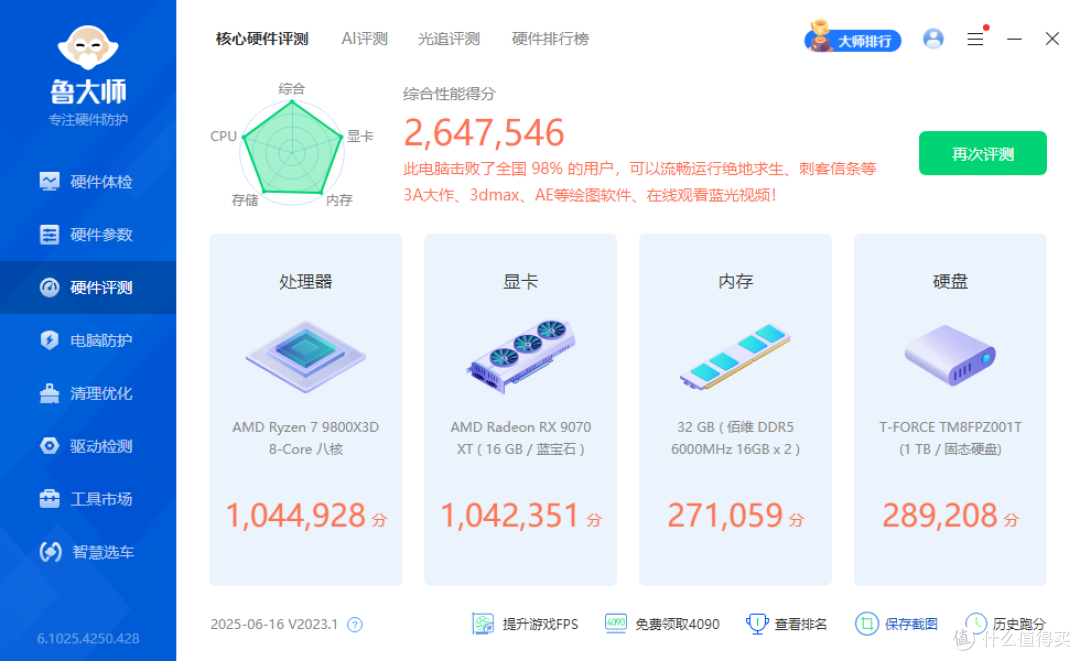Click the T-FORCE TM8FPZ001T disk name
The height and width of the screenshot is (661, 1080).
[x=951, y=428]
